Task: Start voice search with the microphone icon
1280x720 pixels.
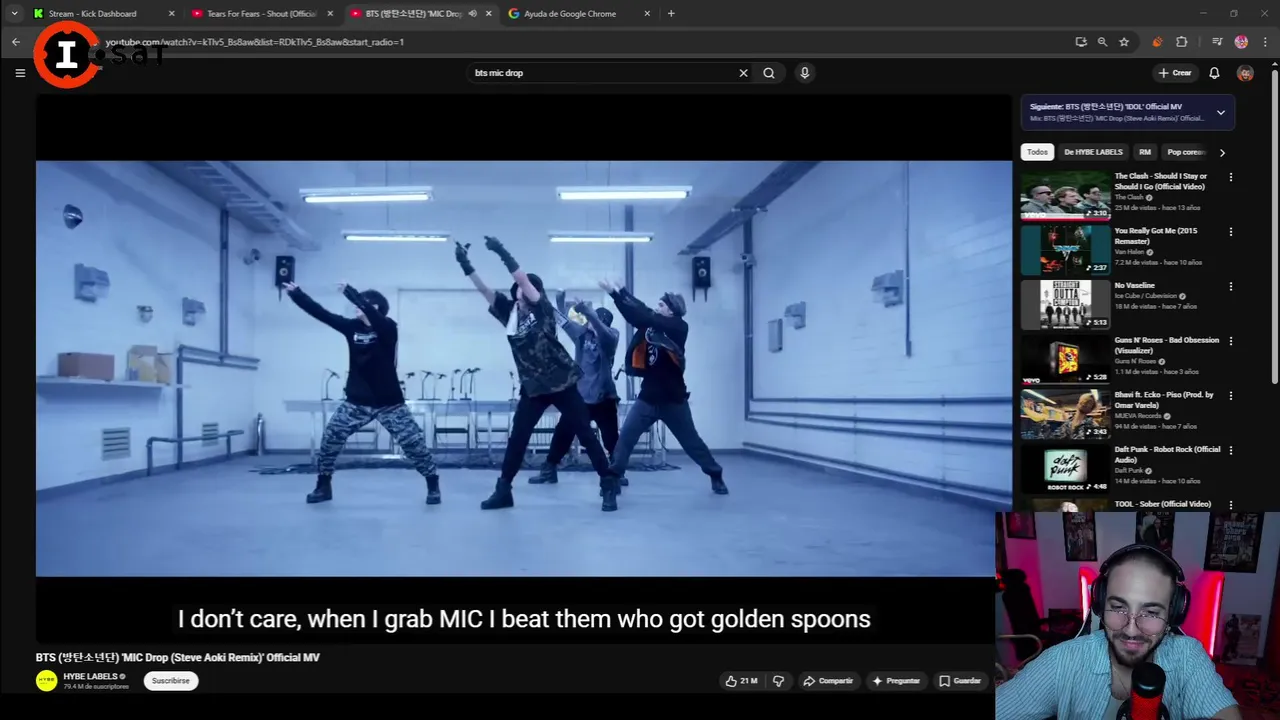Action: tap(804, 73)
